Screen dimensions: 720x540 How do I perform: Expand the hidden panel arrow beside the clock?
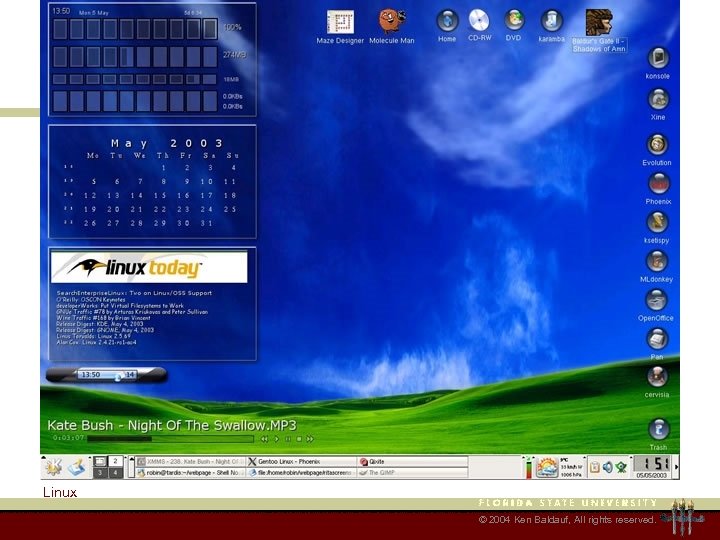coord(676,467)
